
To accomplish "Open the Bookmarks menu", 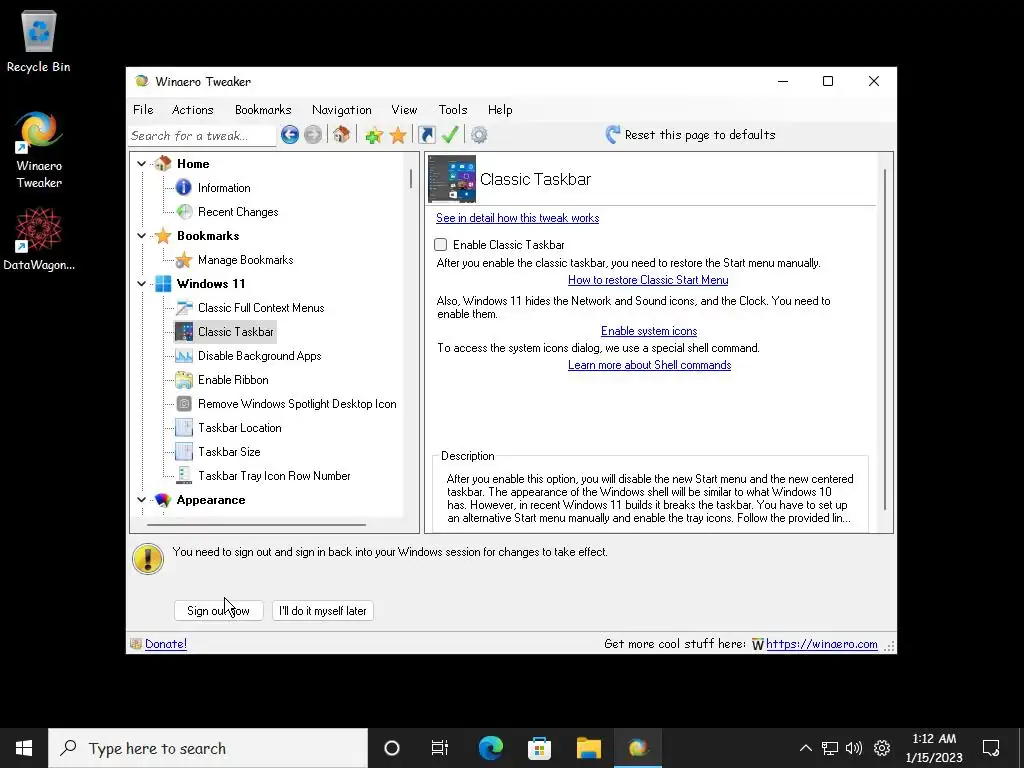I will [x=263, y=110].
